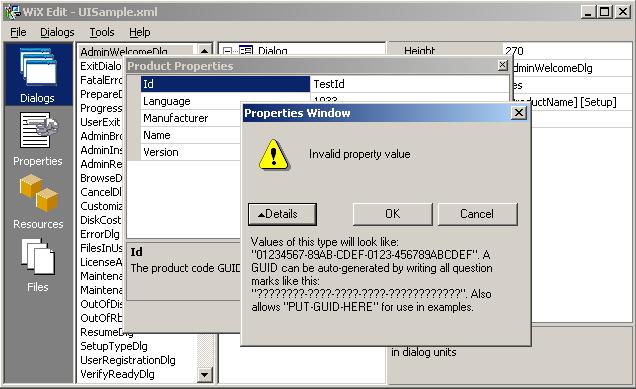Select ExitDialog in dialog list

[x=101, y=66]
